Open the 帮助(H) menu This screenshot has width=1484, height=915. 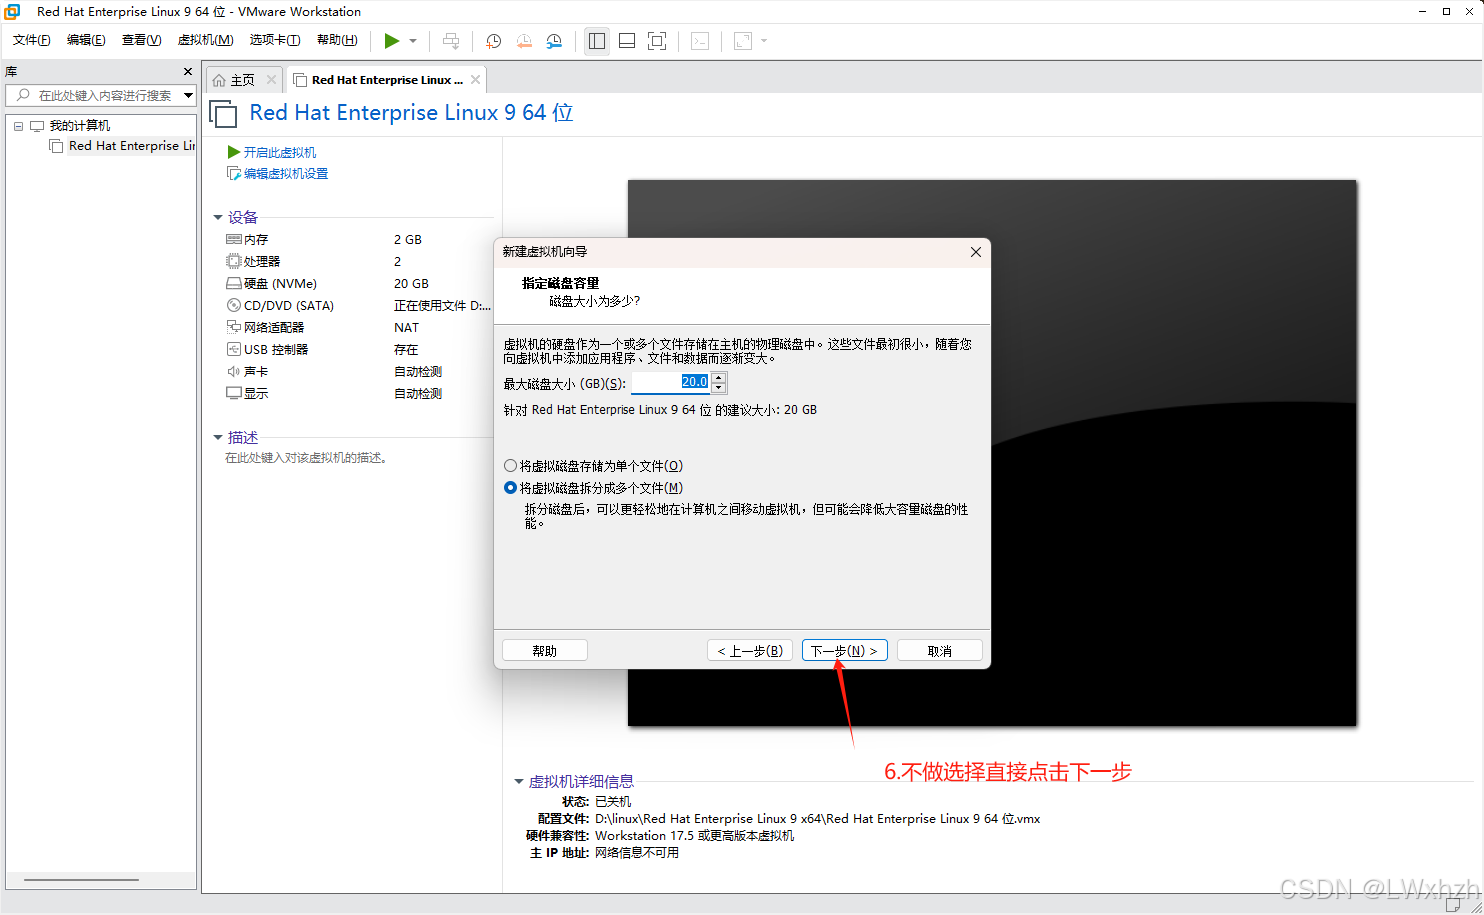[x=337, y=40]
